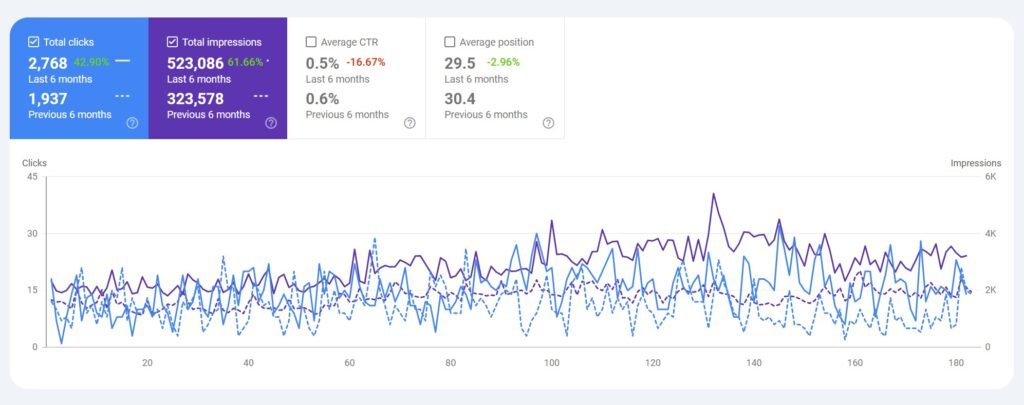1024x405 pixels.
Task: Select the 30.4 previous position value
Action: [460, 99]
